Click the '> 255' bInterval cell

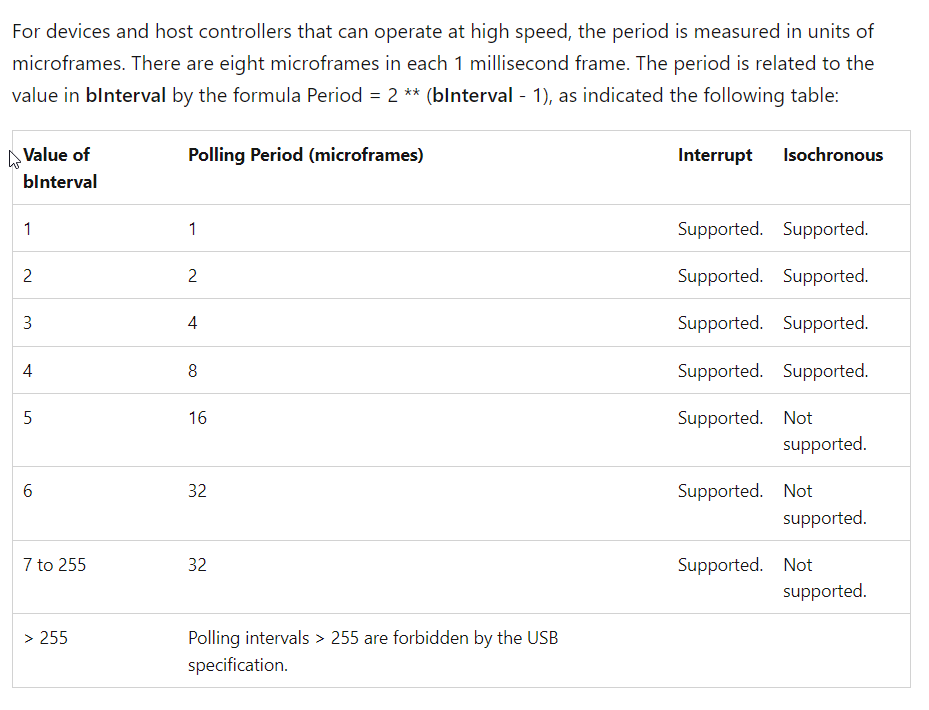(x=46, y=638)
